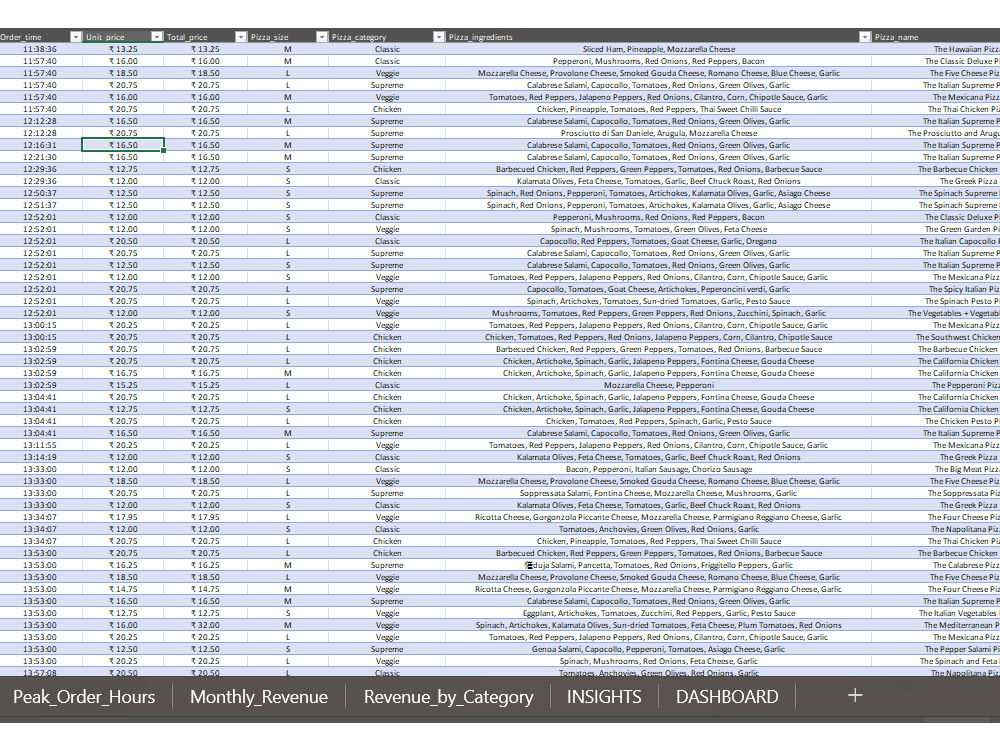
Task: Switch to the Revenue_by_Category sheet tab
Action: coord(448,696)
